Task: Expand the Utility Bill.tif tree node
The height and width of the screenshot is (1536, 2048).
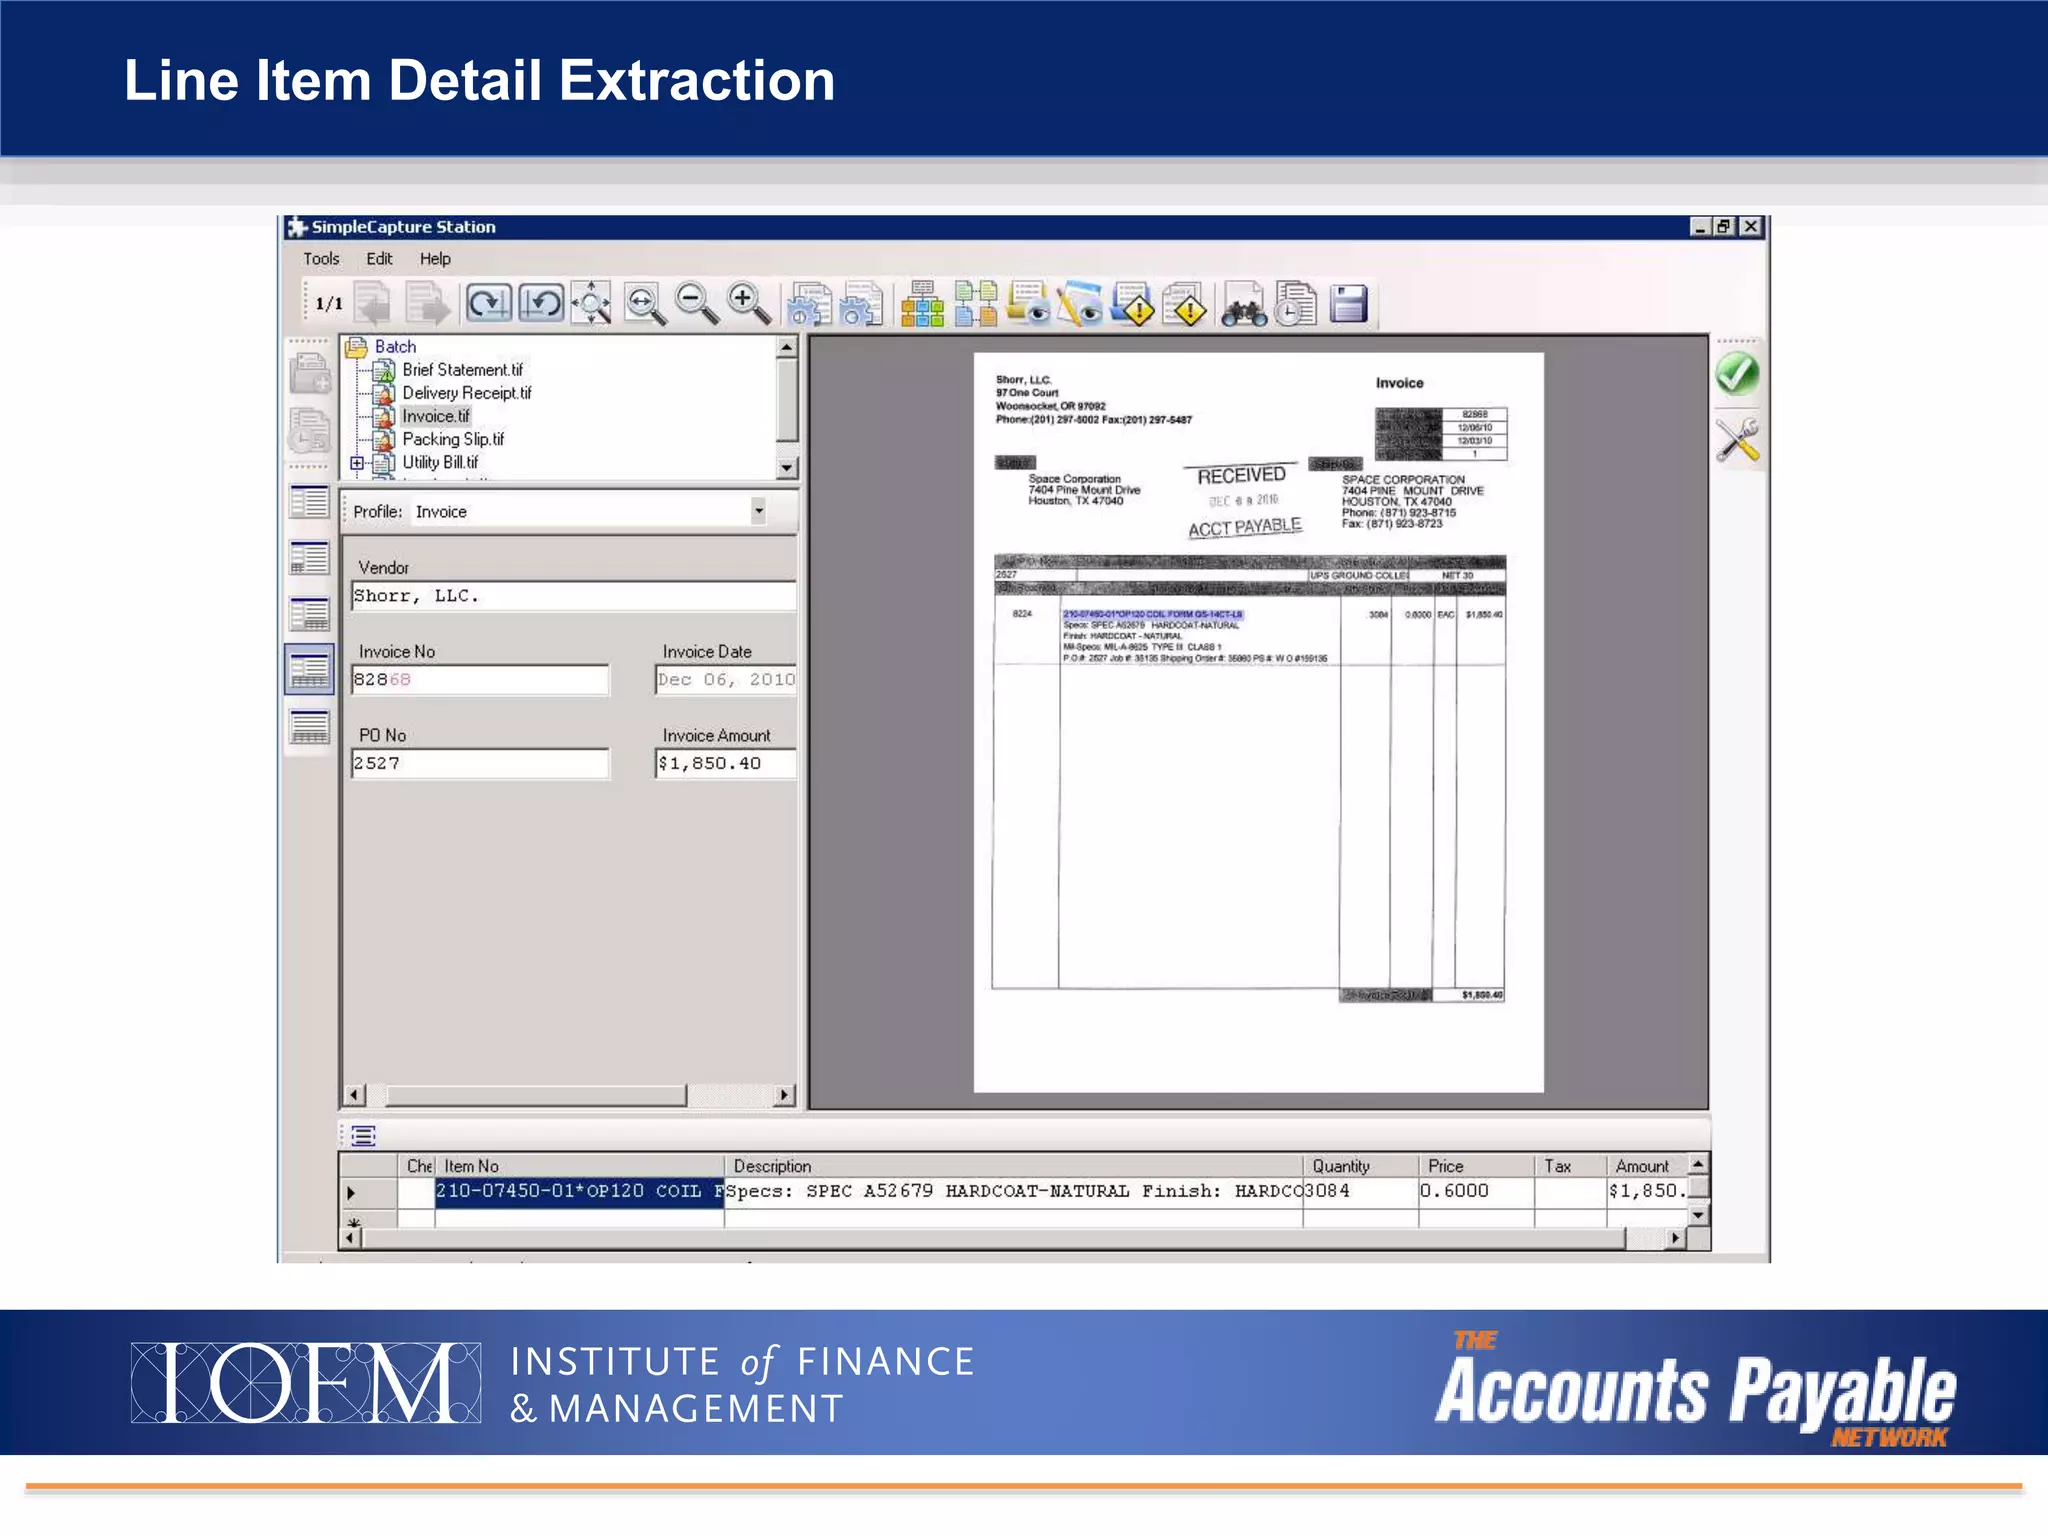Action: (357, 463)
